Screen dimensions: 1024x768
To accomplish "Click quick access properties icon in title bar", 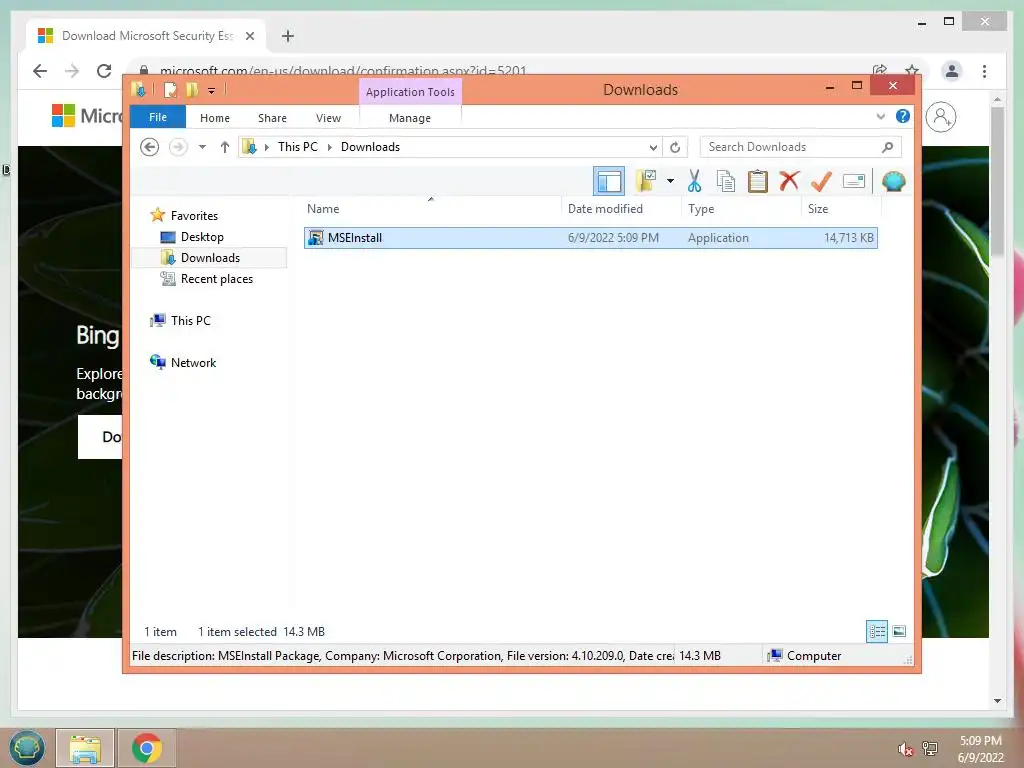I will tap(170, 89).
